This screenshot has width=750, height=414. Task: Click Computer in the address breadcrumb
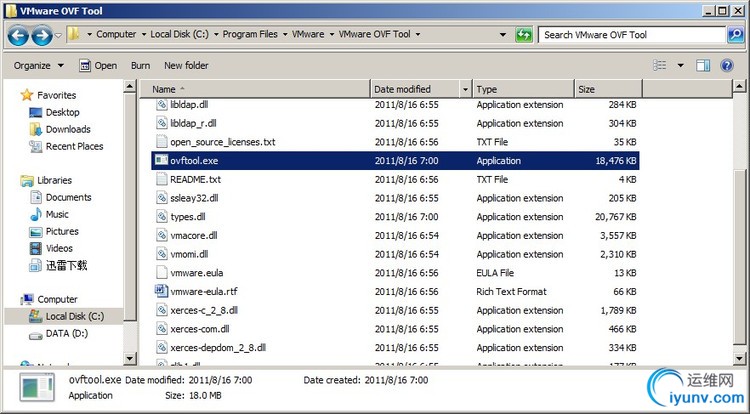click(x=116, y=34)
